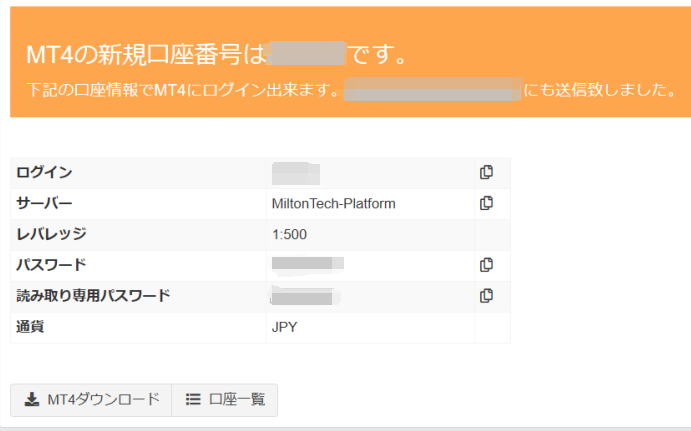Image resolution: width=691 pixels, height=431 pixels.
Task: Click the JPY currency value
Action: [285, 327]
